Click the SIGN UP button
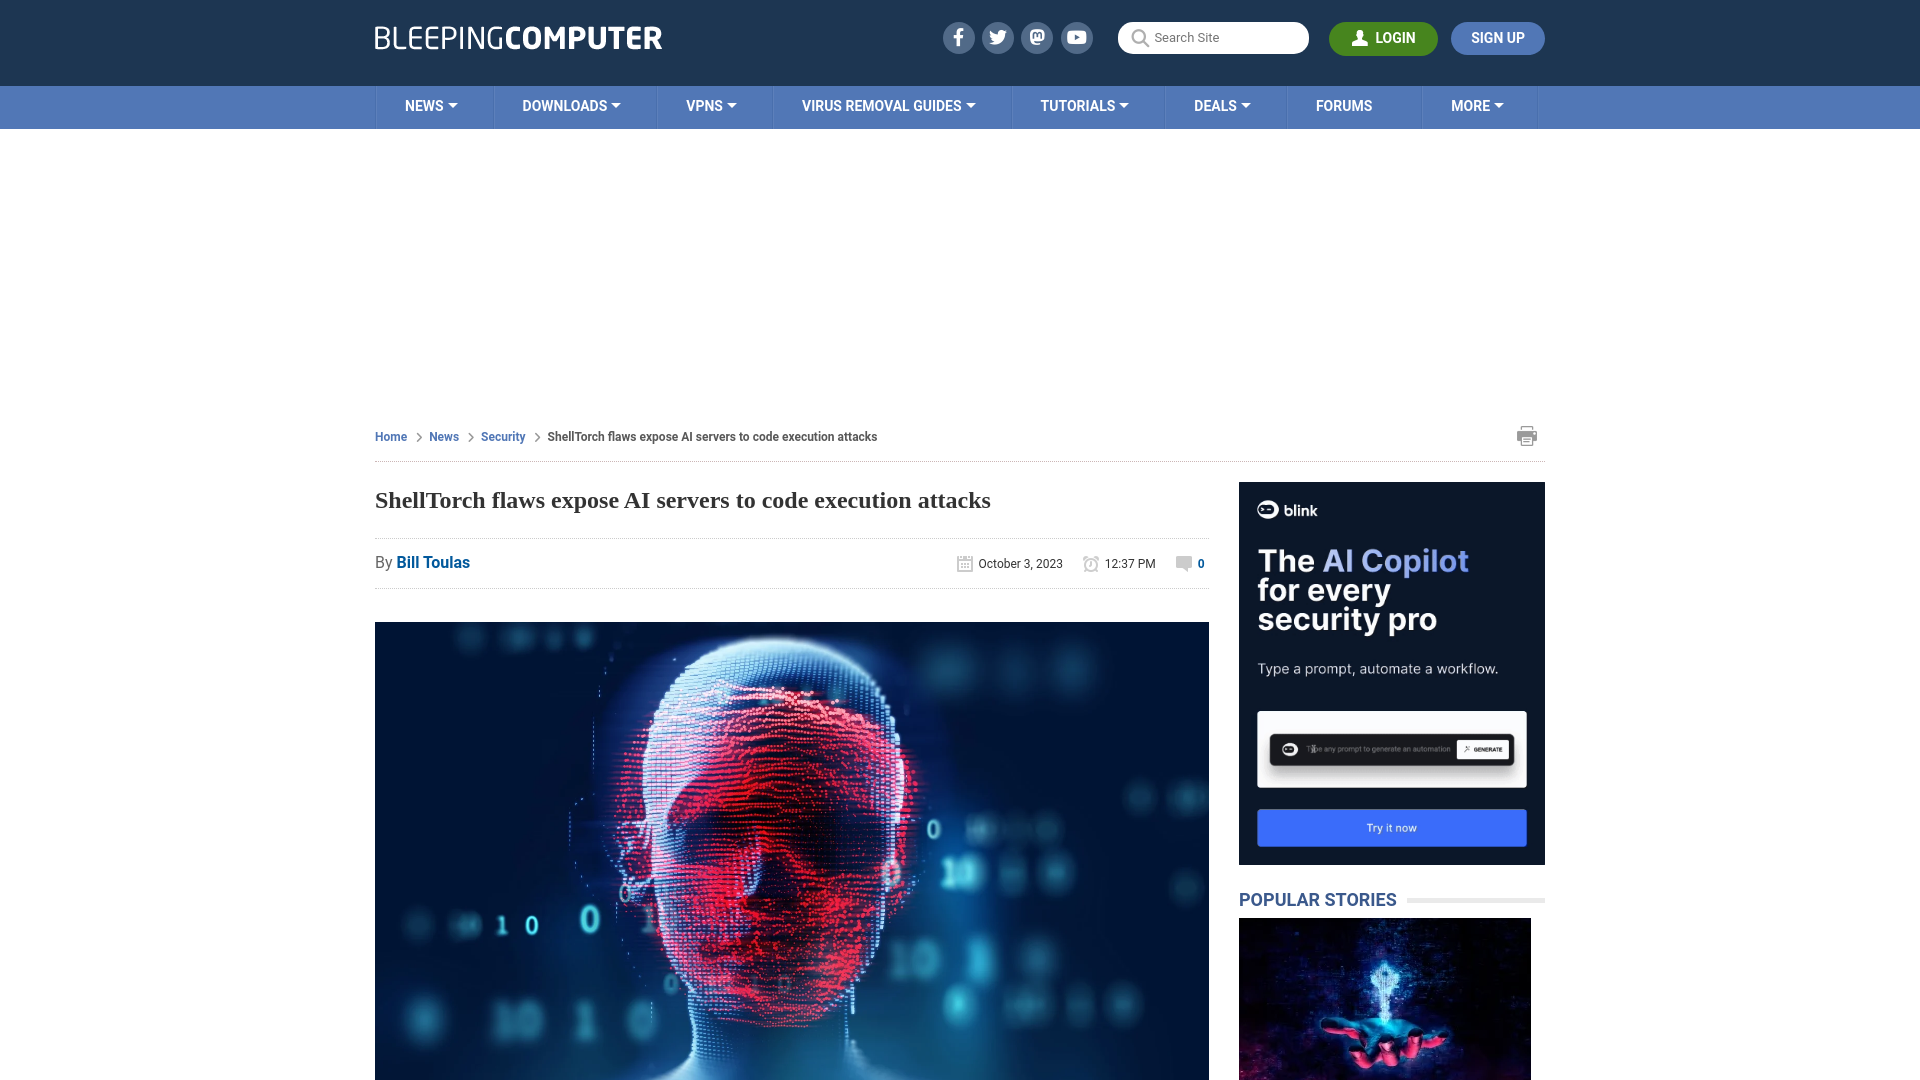 [1497, 37]
